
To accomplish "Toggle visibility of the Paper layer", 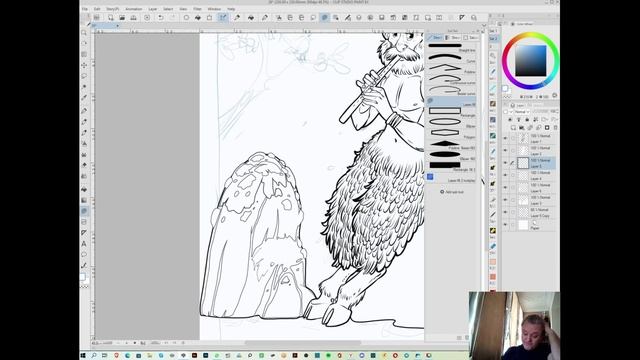I will pos(505,224).
